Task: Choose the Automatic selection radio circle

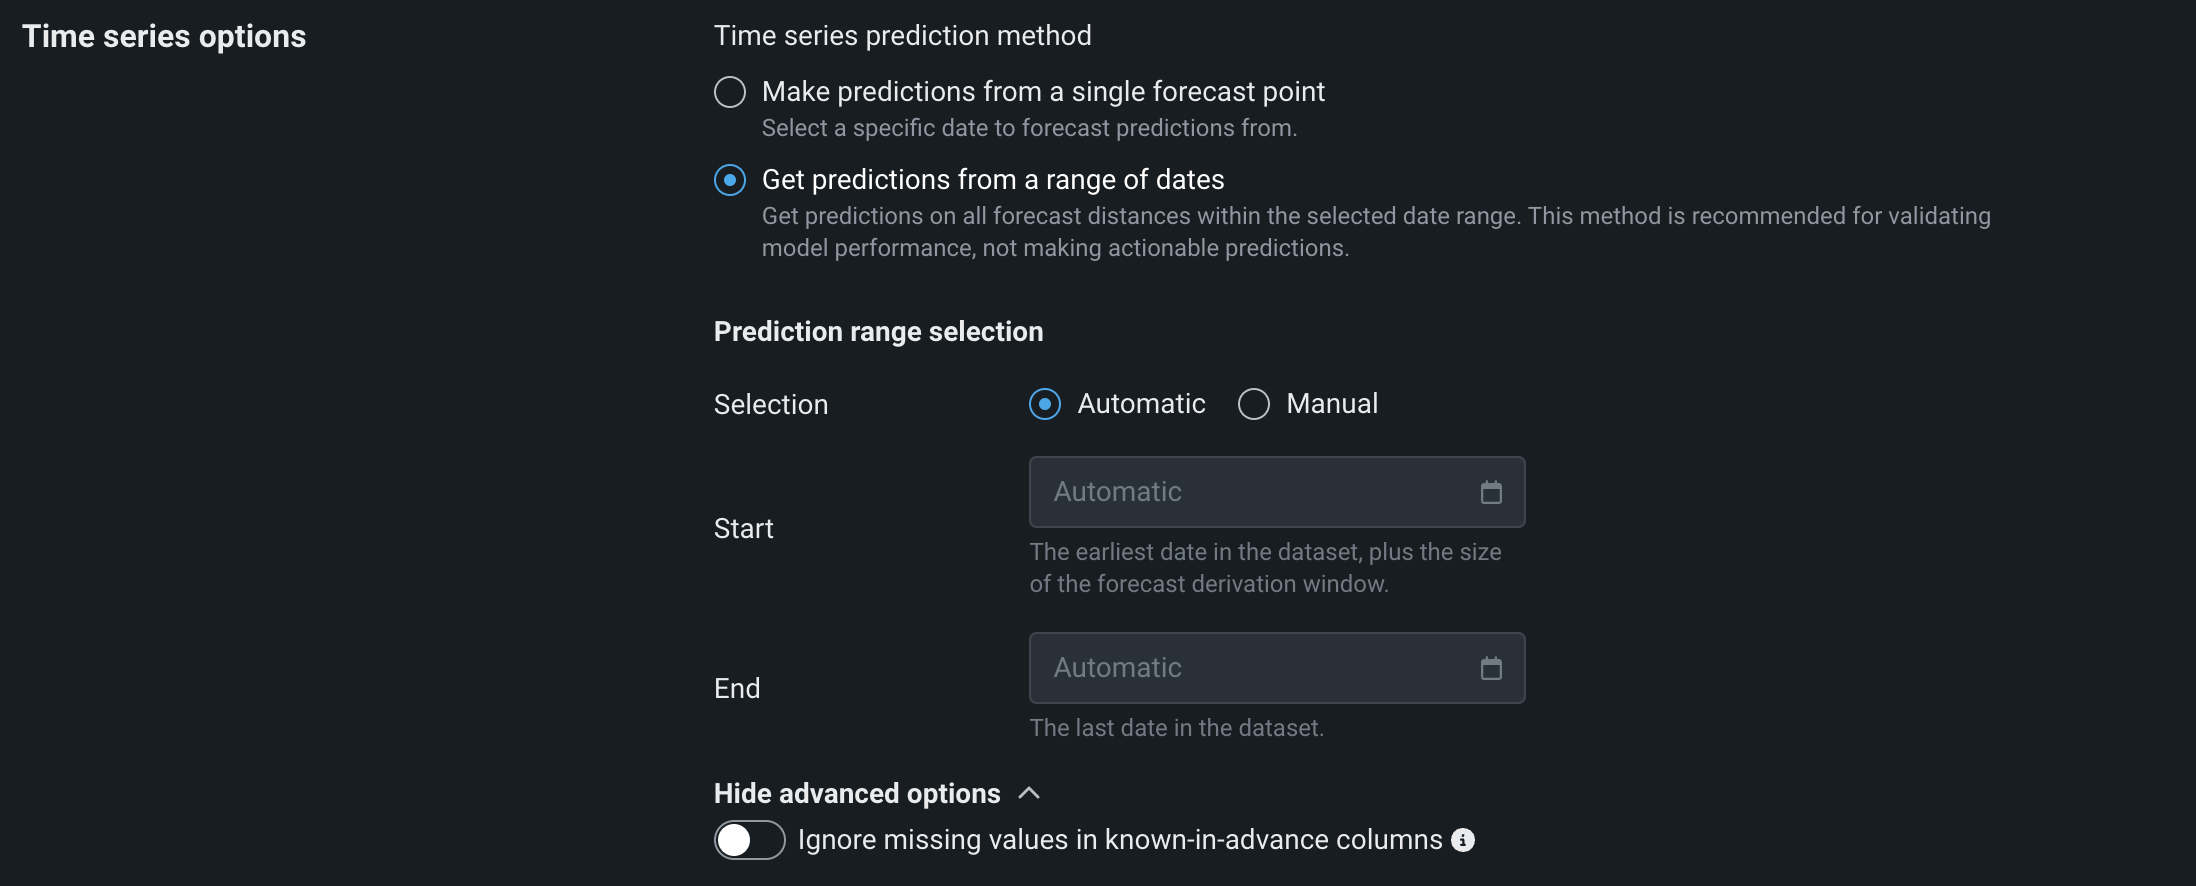Action: pyautogui.click(x=1045, y=404)
